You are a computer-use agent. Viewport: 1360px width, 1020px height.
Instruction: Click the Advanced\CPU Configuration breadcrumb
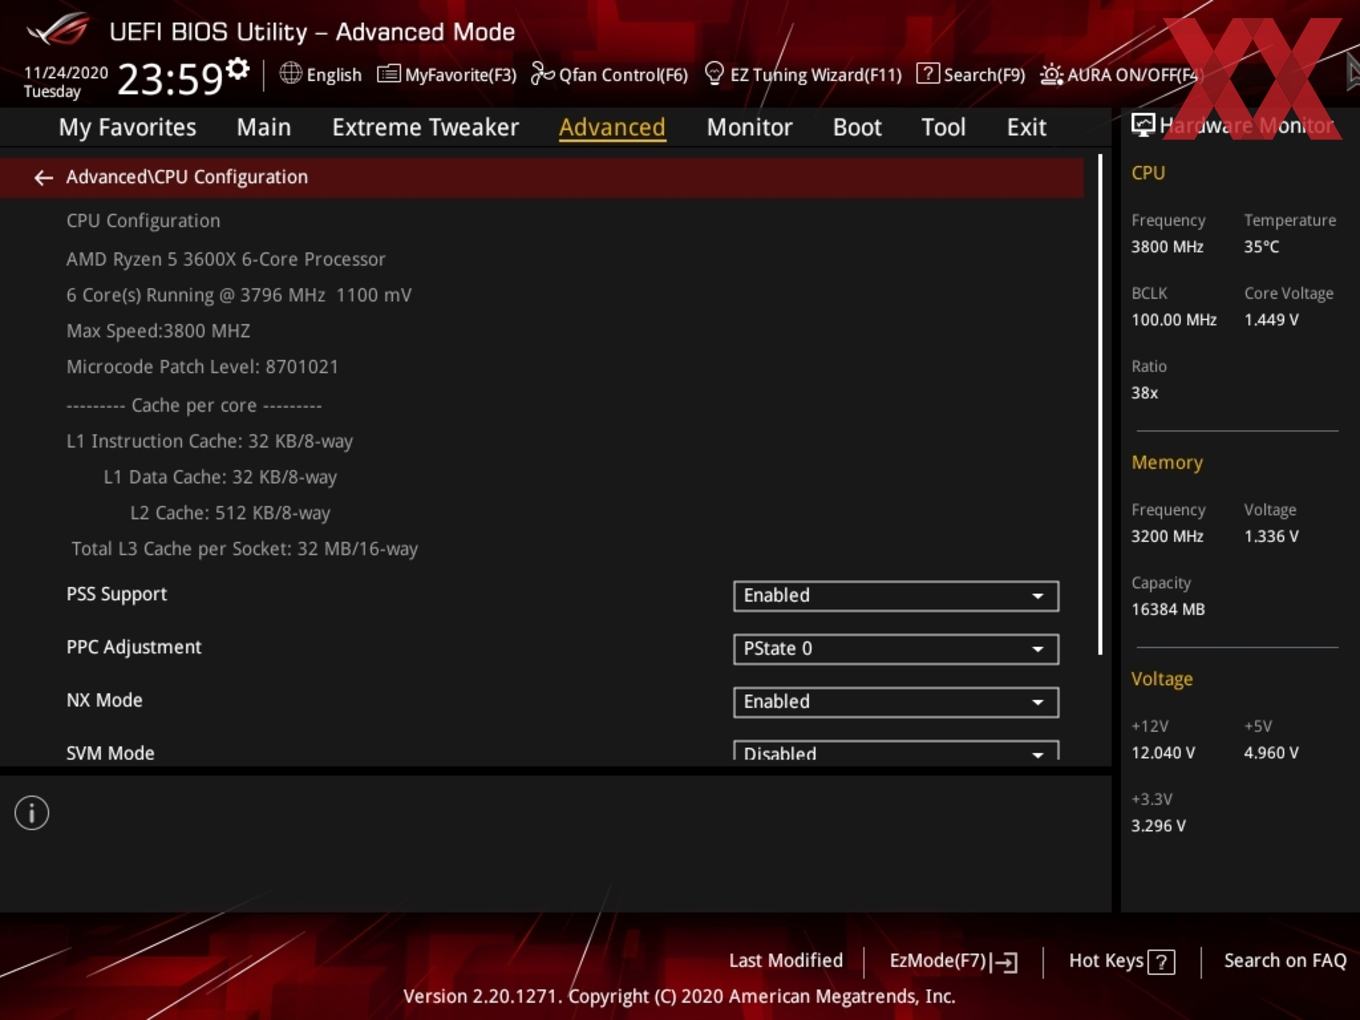click(187, 177)
